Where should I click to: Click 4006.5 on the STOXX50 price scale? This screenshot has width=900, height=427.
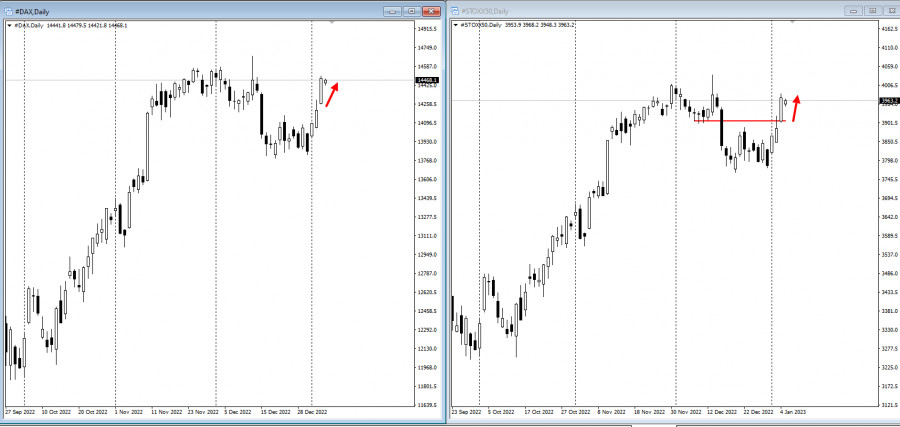tap(890, 86)
